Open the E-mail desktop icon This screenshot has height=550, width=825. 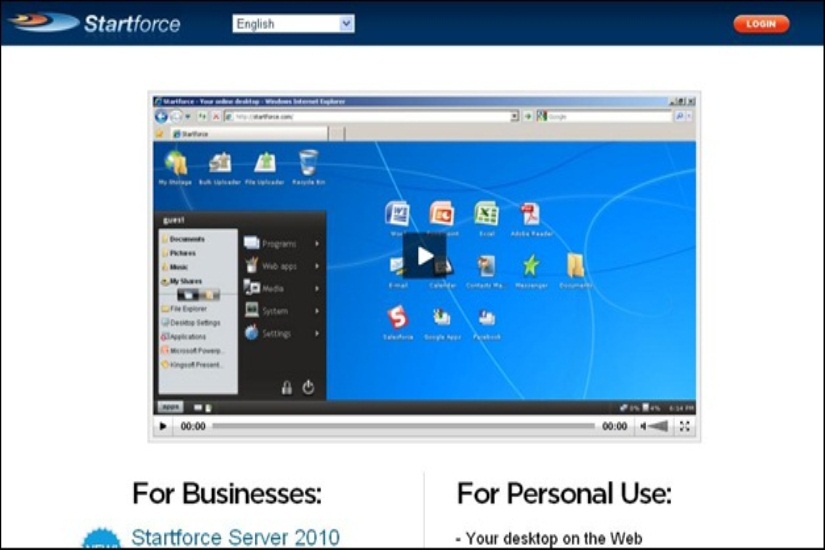(x=397, y=271)
